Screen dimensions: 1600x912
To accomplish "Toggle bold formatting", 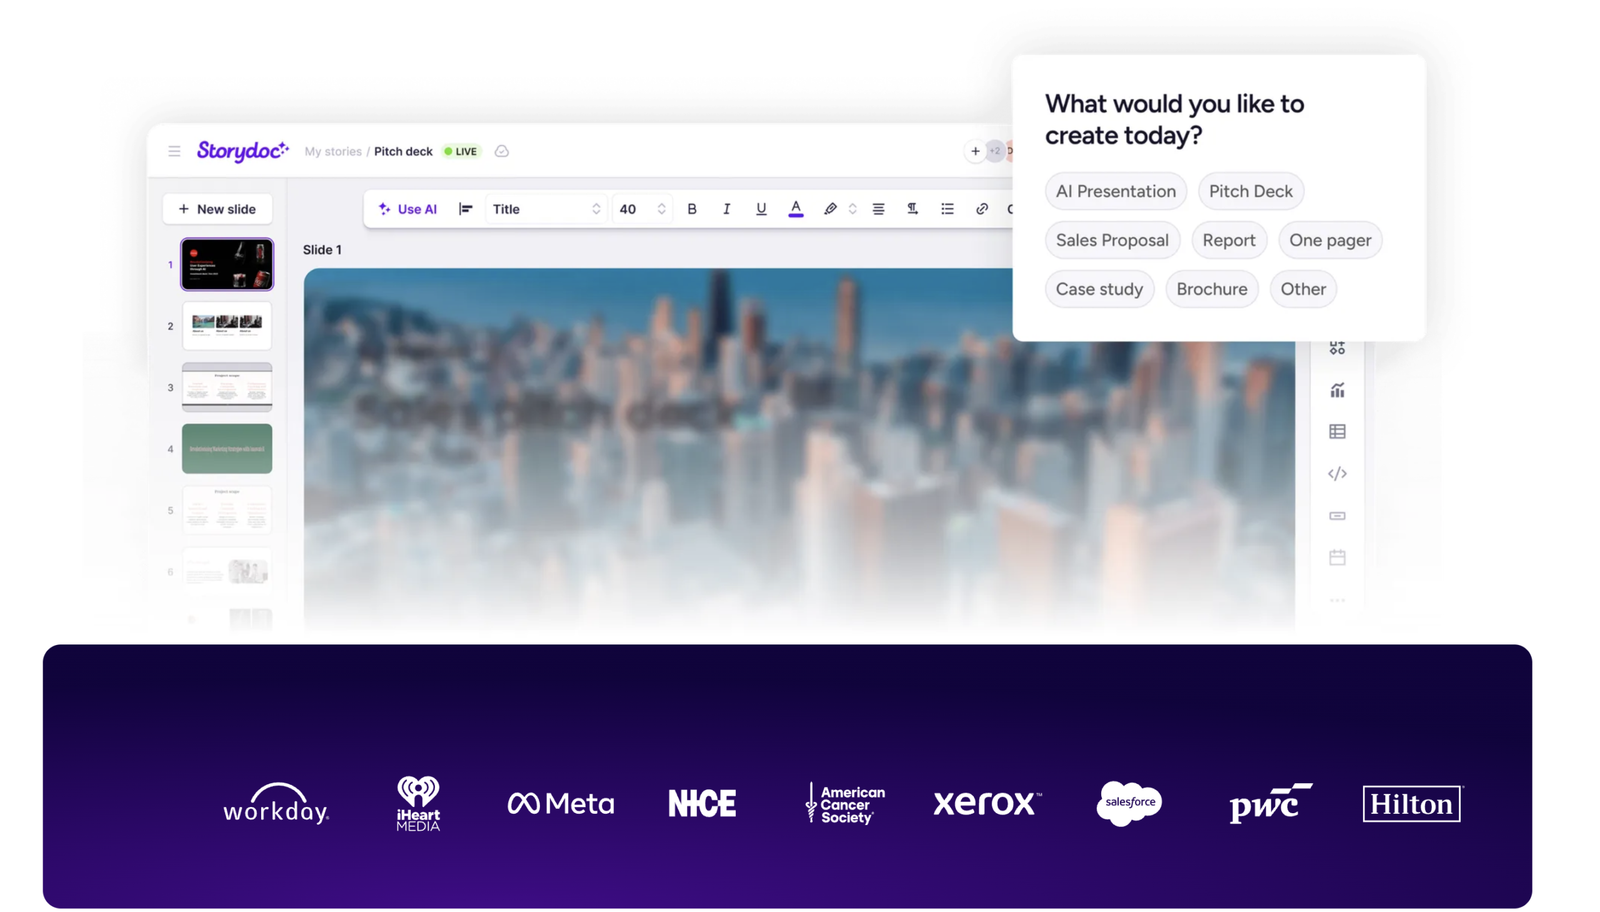I will [692, 209].
